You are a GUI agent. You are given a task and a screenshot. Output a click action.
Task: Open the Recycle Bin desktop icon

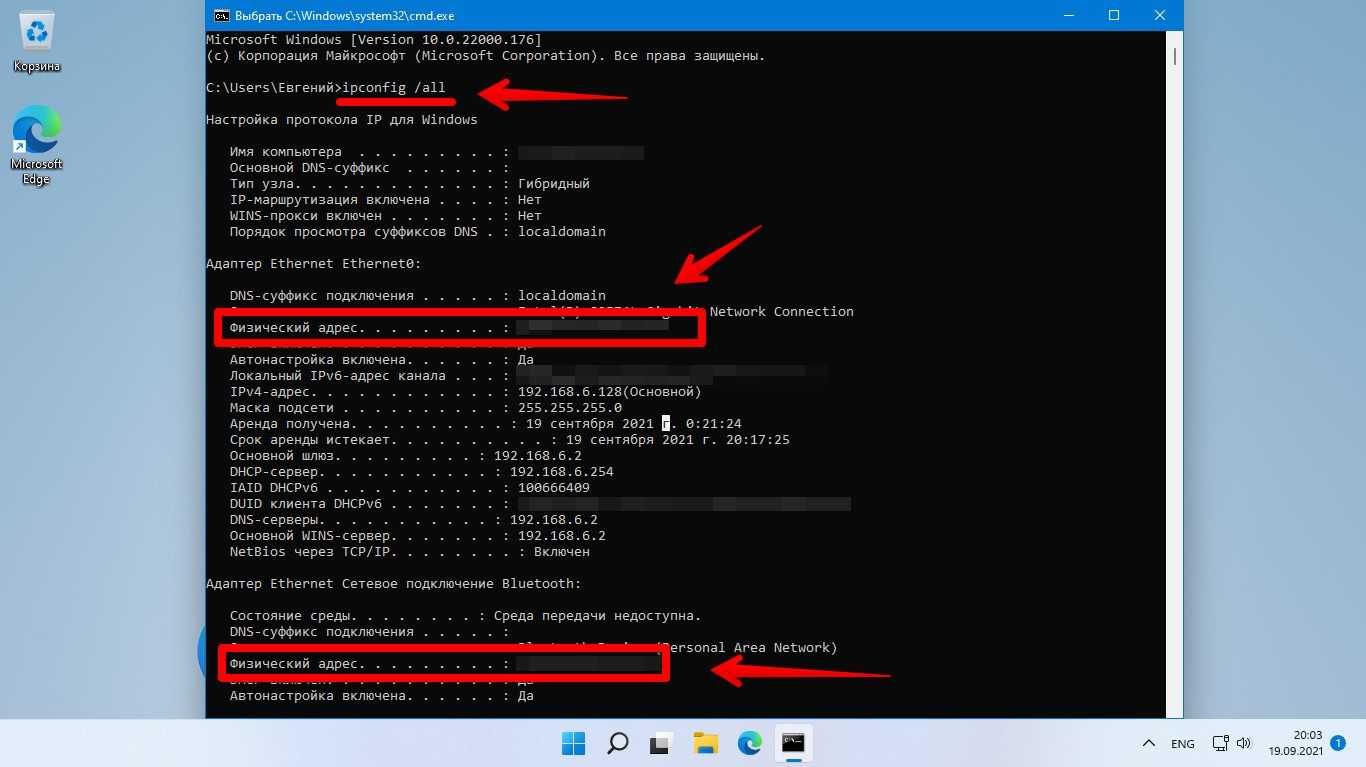tap(37, 43)
